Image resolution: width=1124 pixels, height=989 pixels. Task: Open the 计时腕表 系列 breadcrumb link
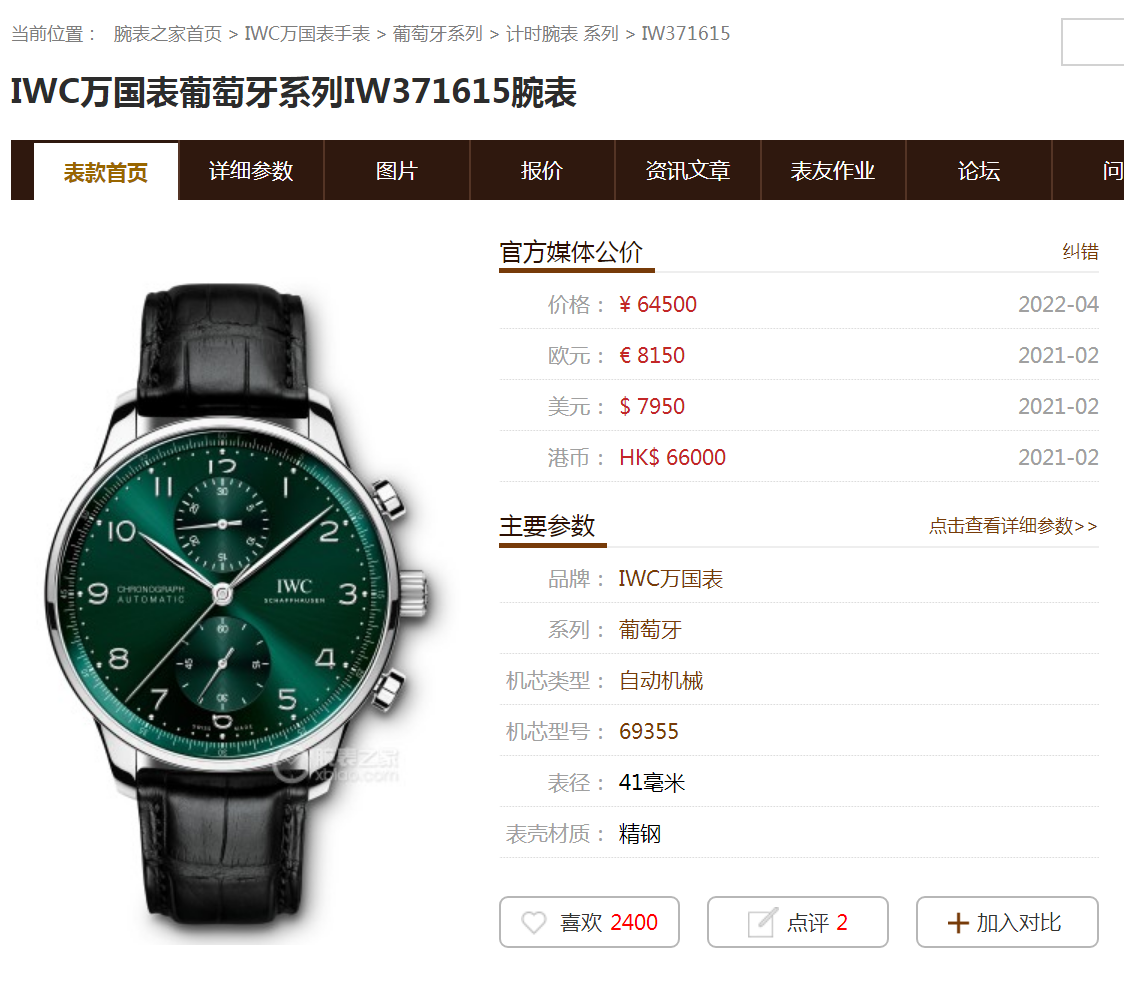coord(562,34)
